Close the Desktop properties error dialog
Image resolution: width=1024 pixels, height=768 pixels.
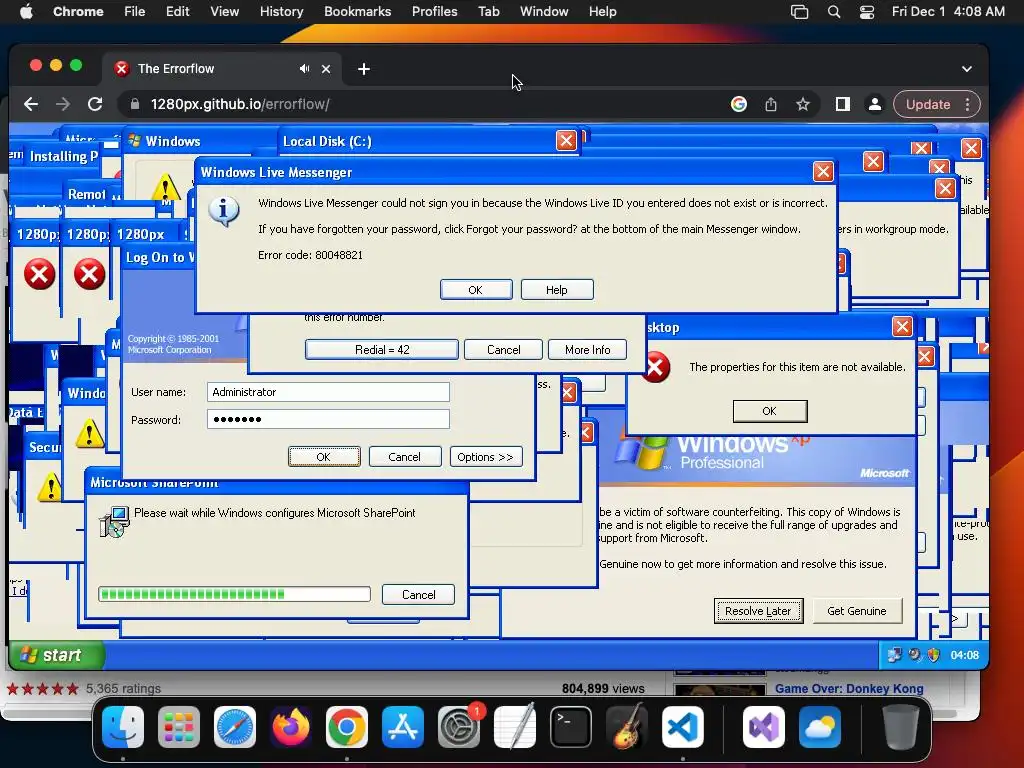903,327
